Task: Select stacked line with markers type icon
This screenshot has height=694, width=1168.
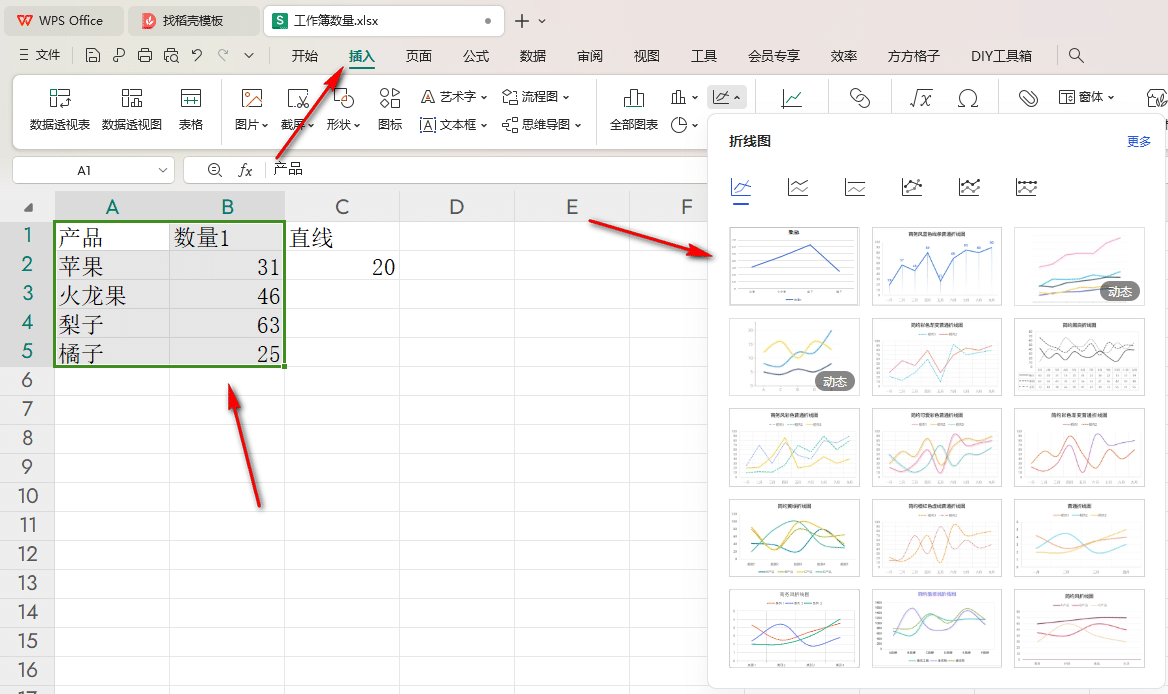Action: pyautogui.click(x=969, y=188)
